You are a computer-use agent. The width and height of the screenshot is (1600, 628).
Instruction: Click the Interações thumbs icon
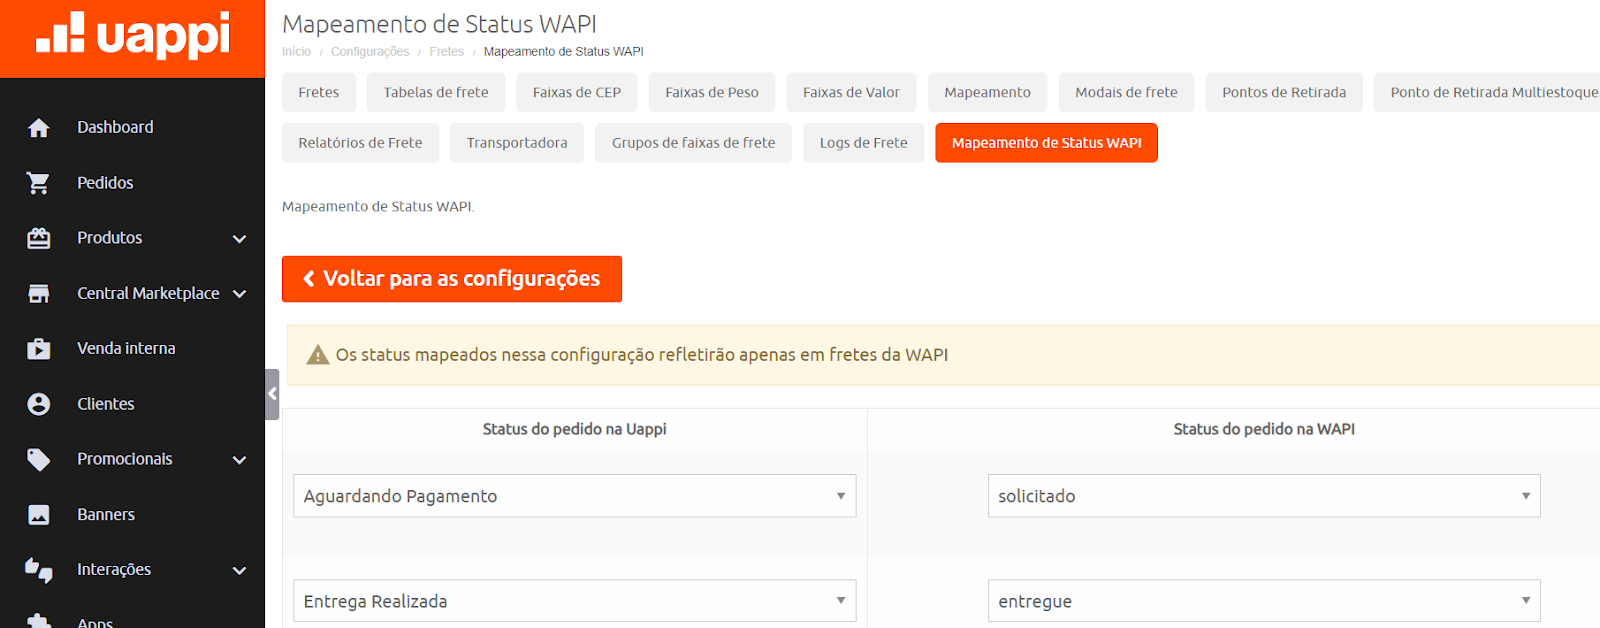39,570
